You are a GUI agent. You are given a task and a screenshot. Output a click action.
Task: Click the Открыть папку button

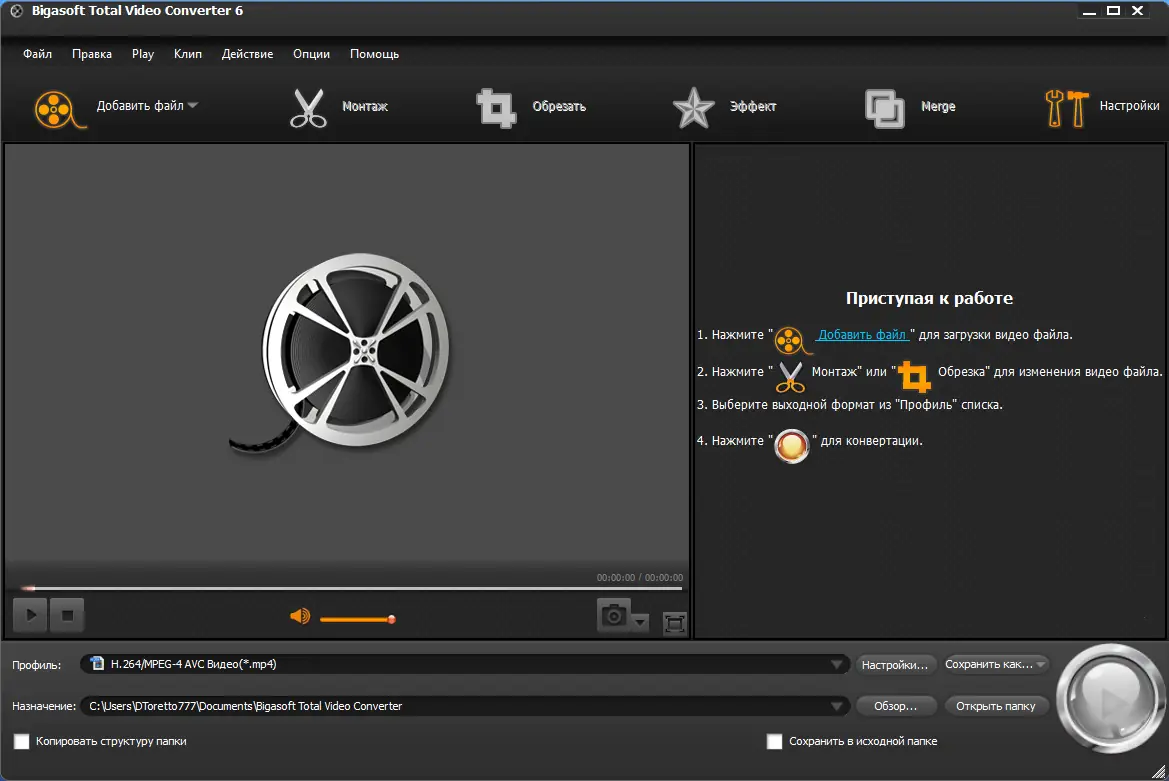click(x=996, y=705)
